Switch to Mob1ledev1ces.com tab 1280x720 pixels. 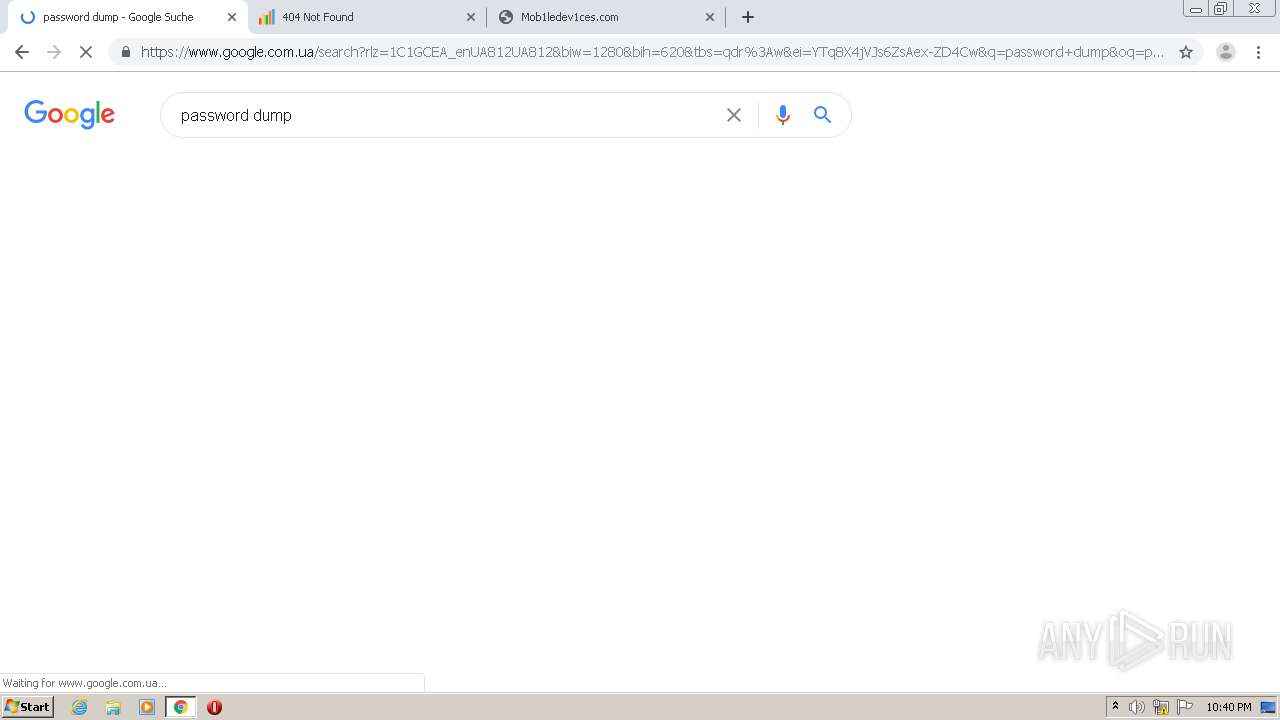606,17
